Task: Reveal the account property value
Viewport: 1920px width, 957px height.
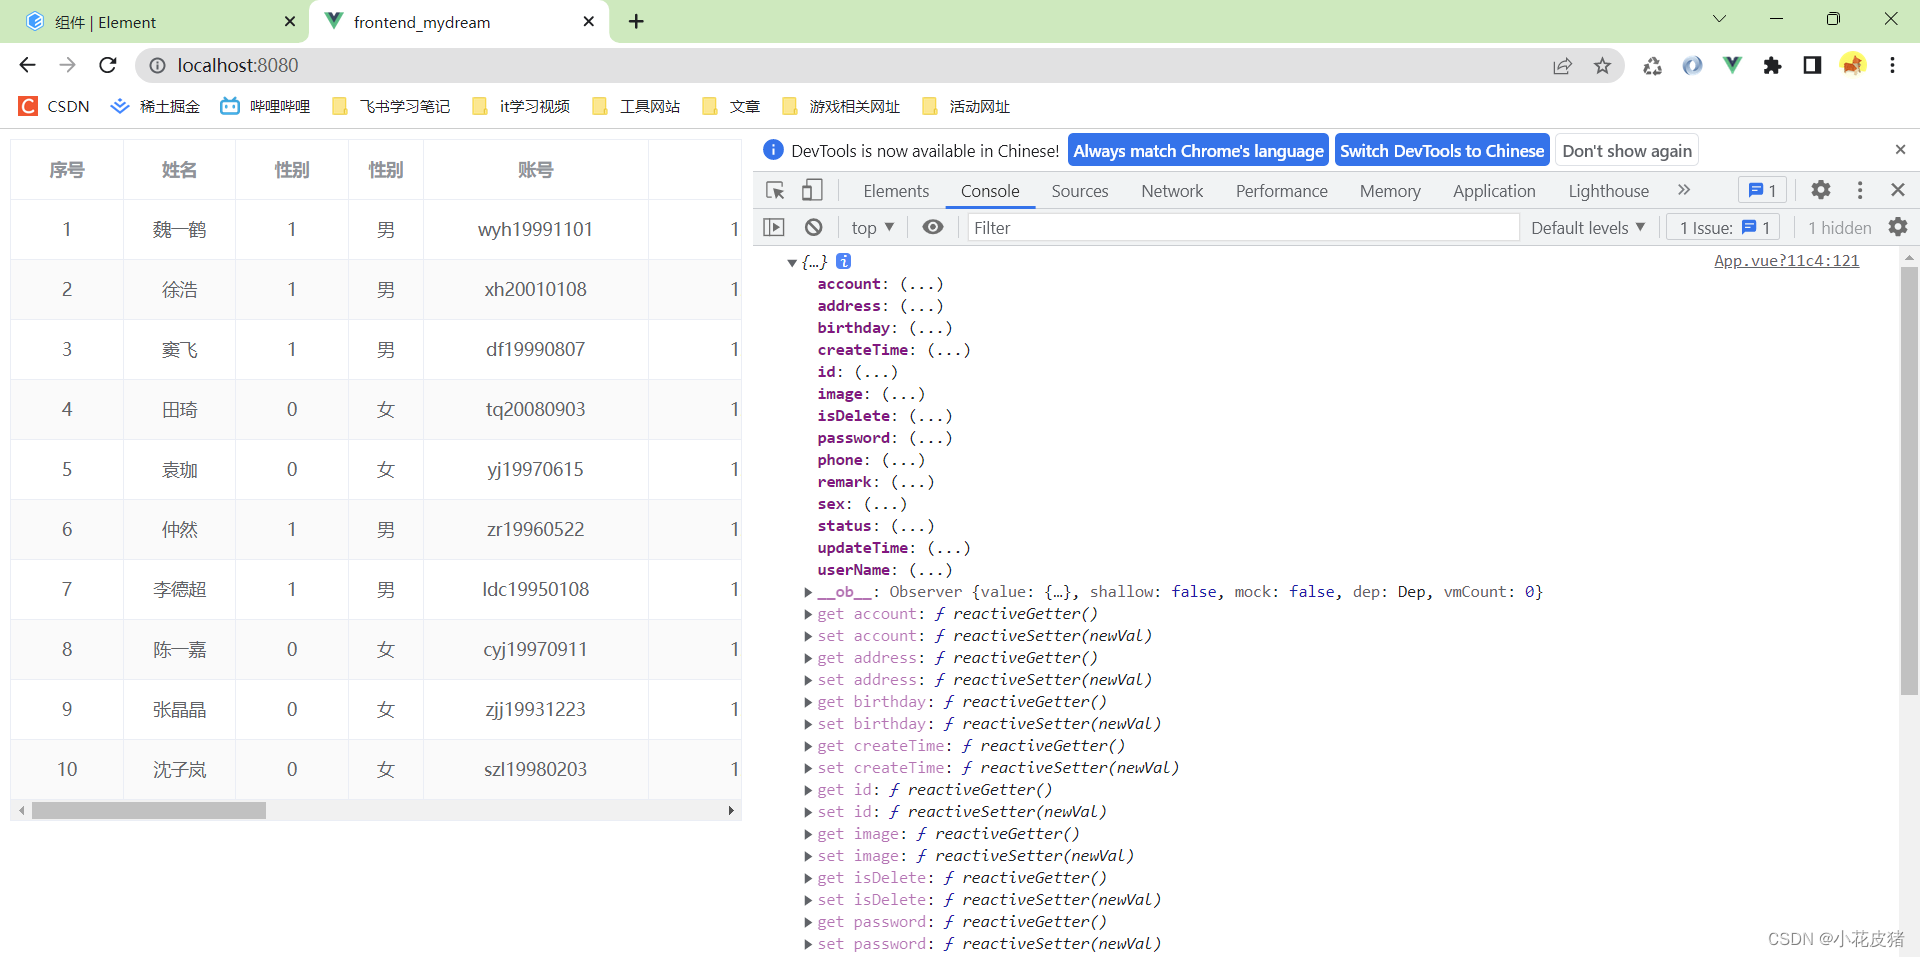Action: tap(921, 284)
